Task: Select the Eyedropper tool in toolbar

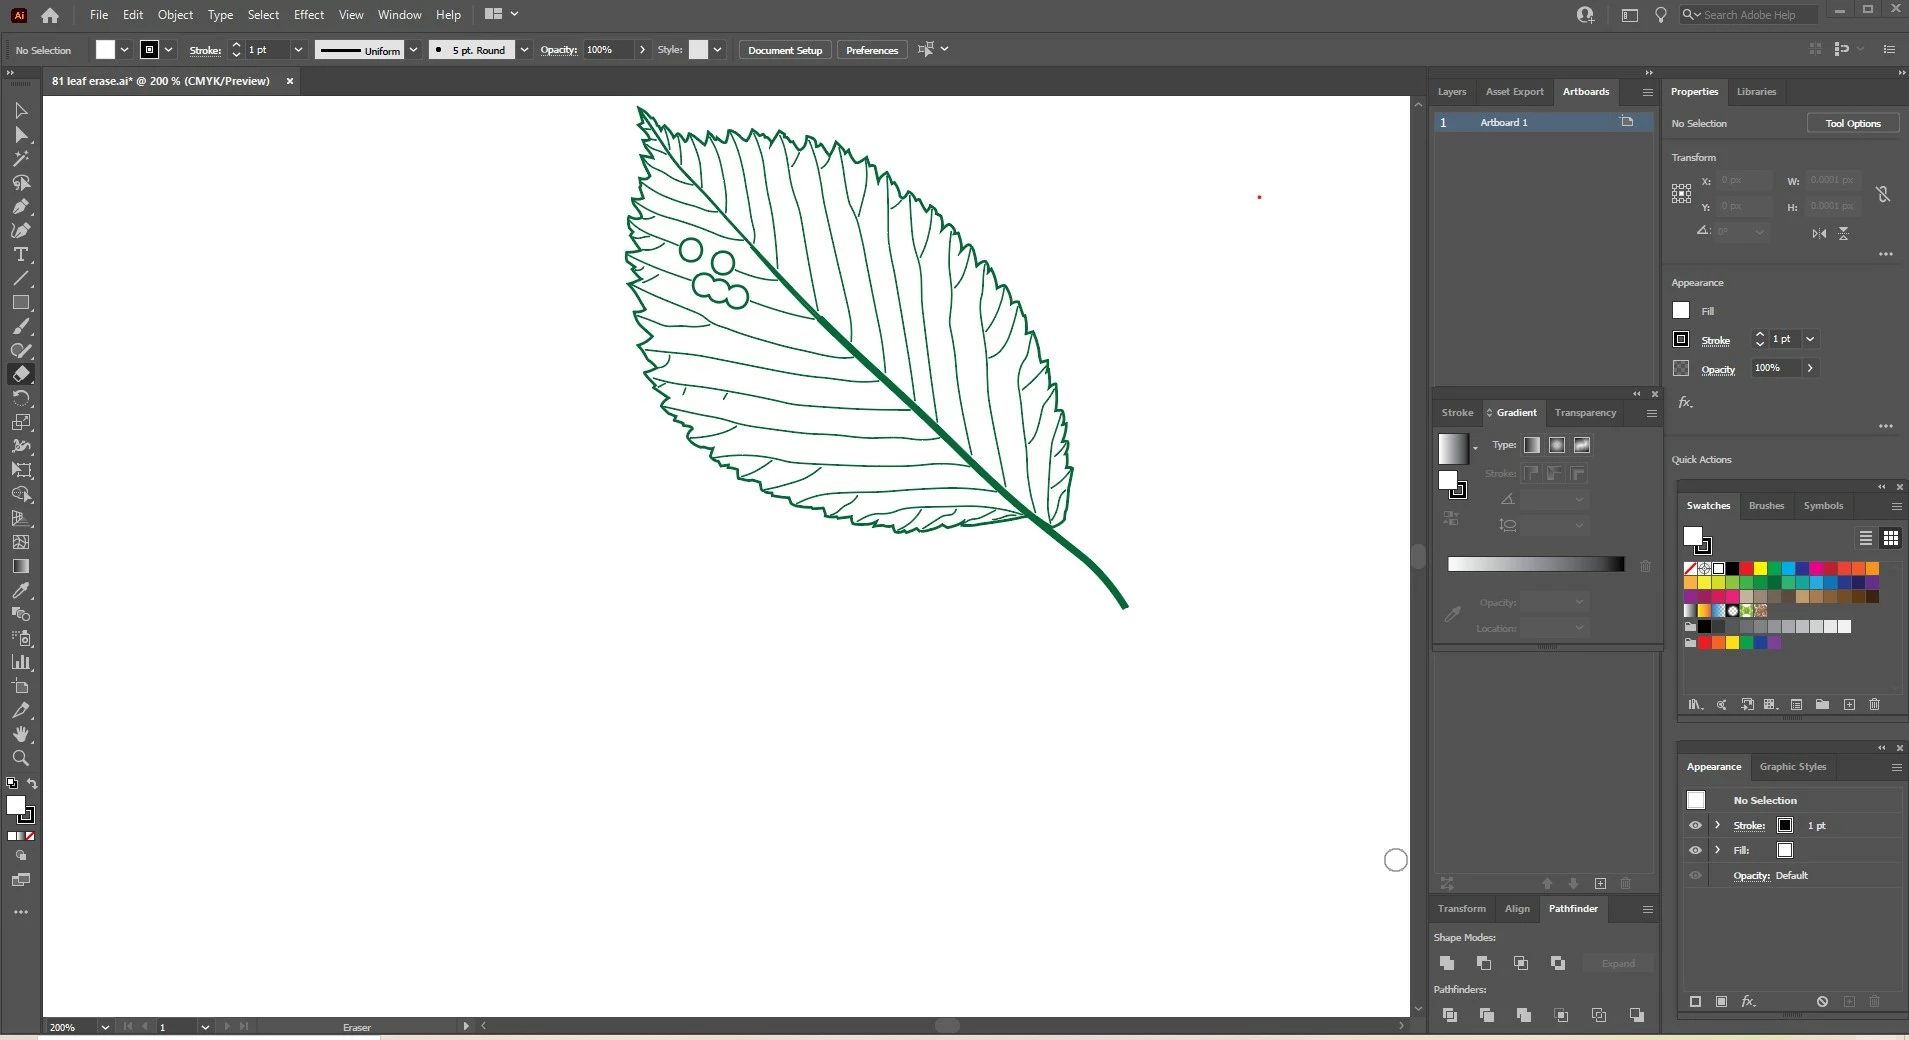Action: 20,590
